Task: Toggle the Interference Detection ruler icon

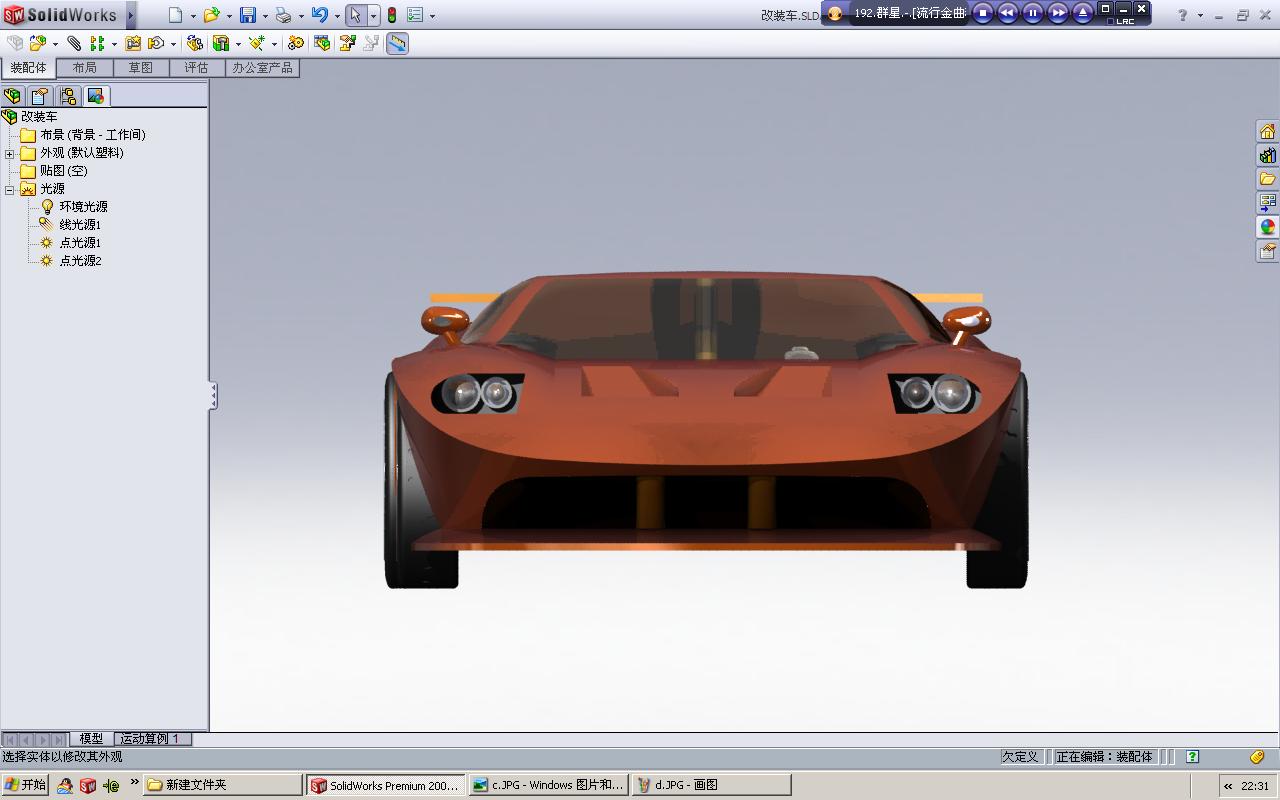Action: [397, 43]
